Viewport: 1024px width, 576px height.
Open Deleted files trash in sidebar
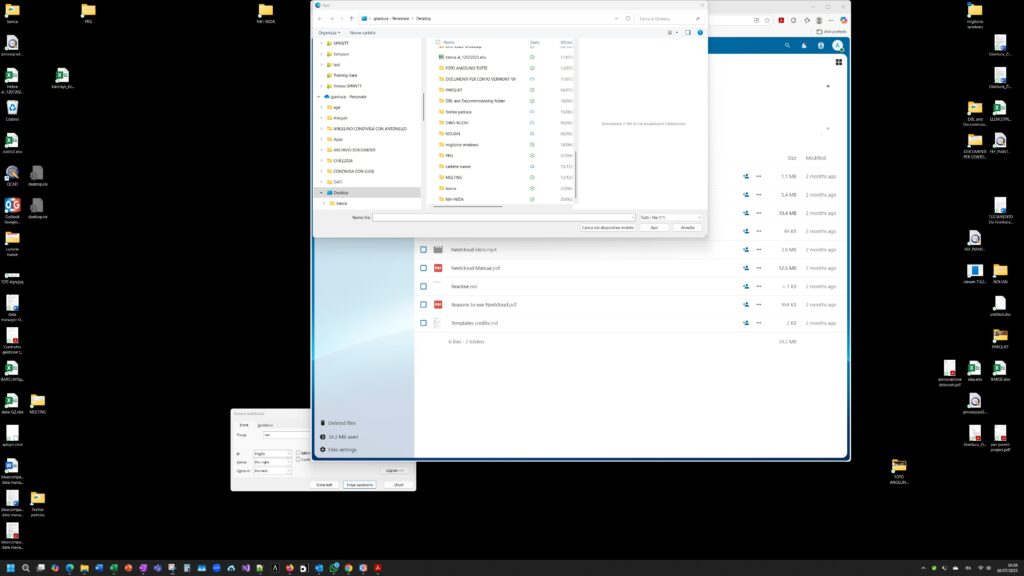pyautogui.click(x=322, y=423)
